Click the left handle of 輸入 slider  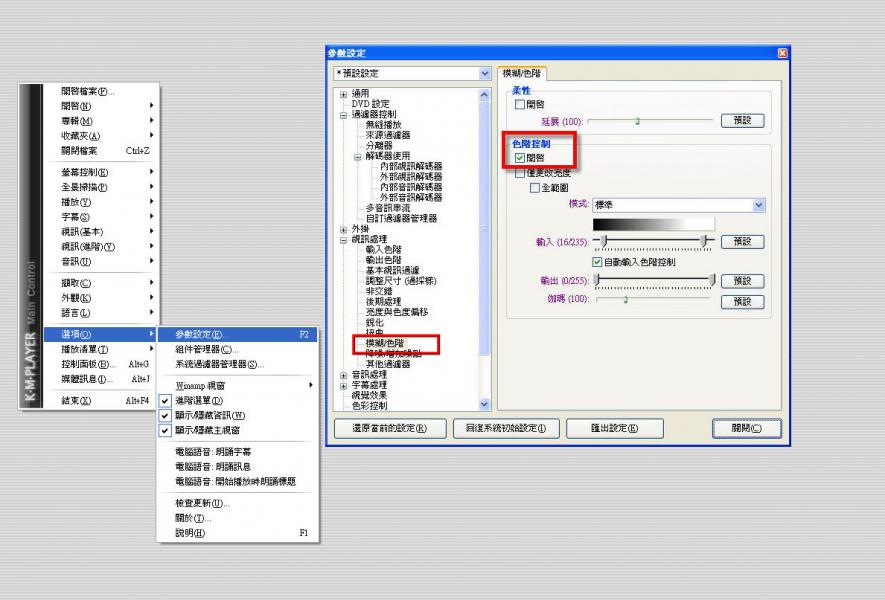pyautogui.click(x=603, y=242)
